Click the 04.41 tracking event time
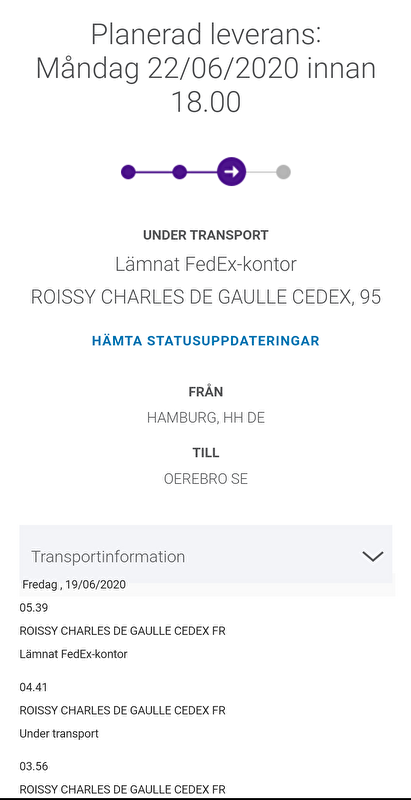The height and width of the screenshot is (800, 411). (34, 687)
